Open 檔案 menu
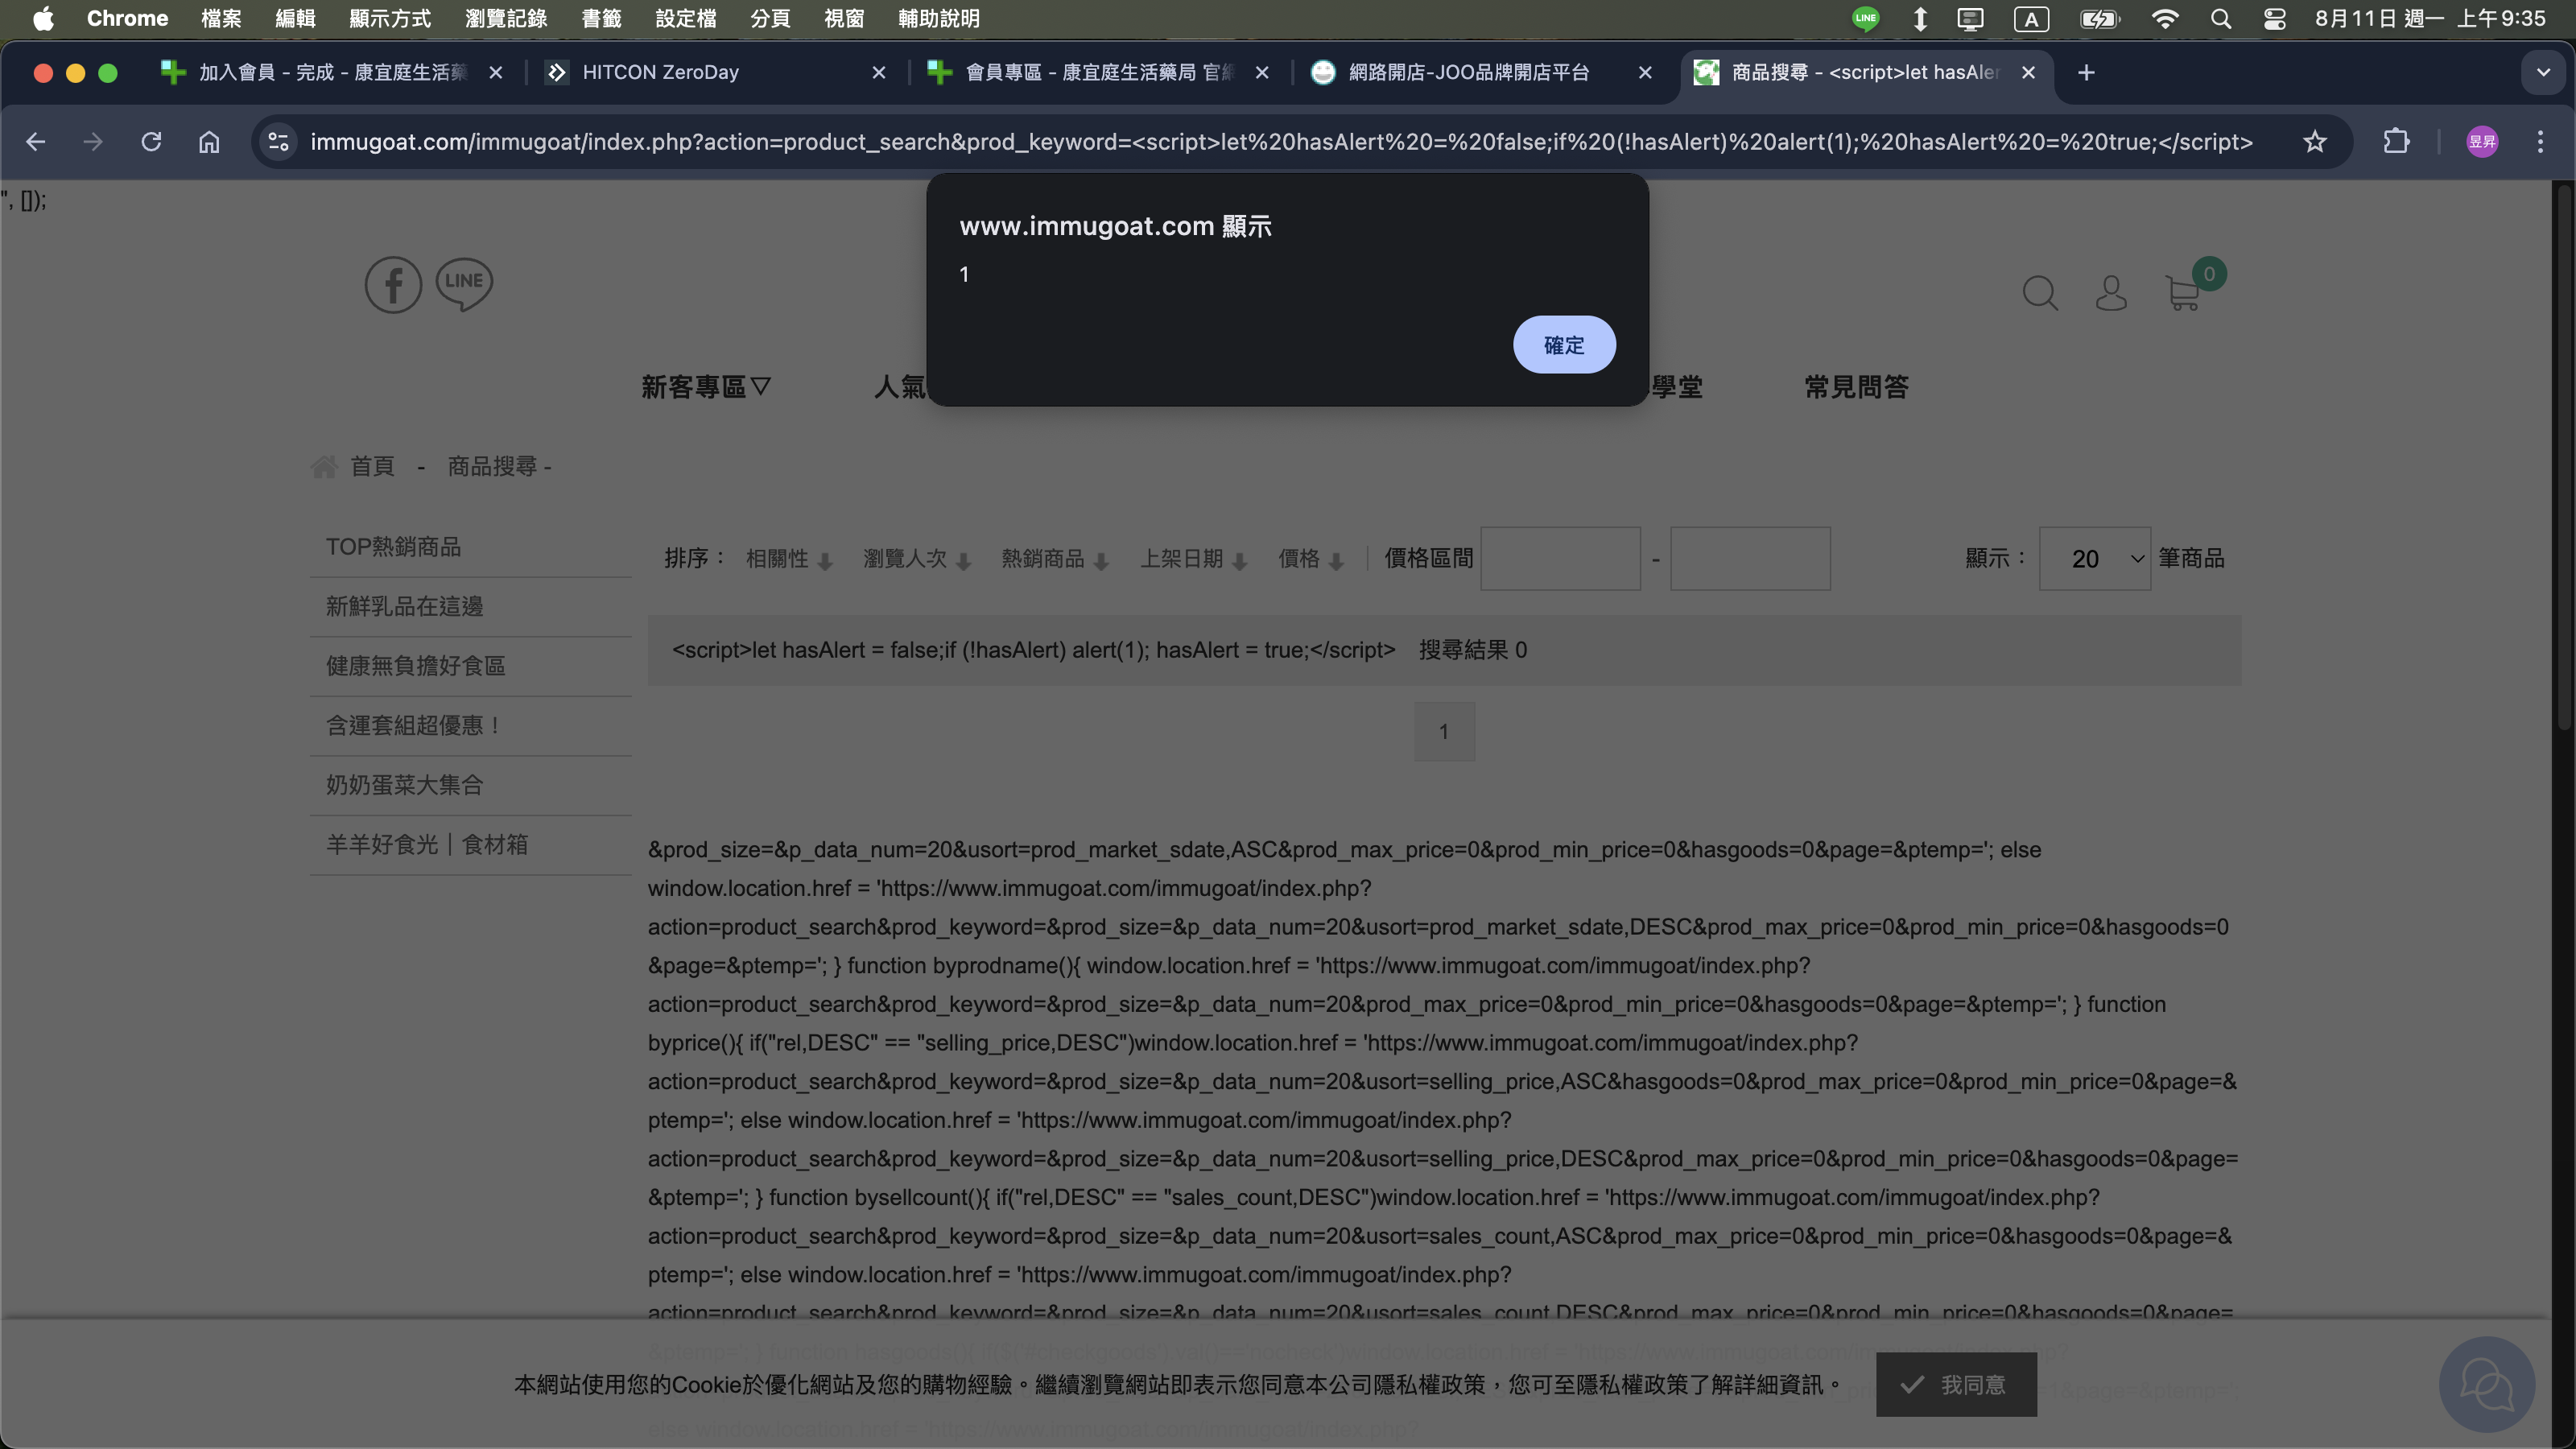2576x1449 pixels. click(221, 18)
